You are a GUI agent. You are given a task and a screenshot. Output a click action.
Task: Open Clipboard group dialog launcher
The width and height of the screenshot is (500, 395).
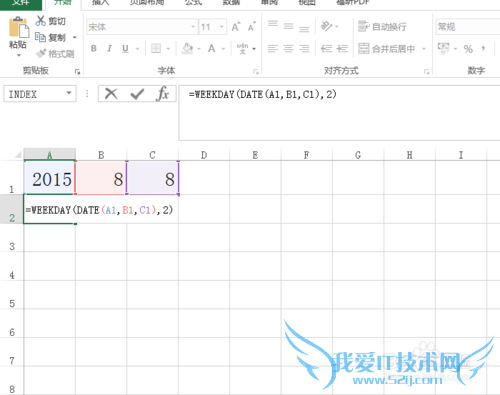point(77,71)
